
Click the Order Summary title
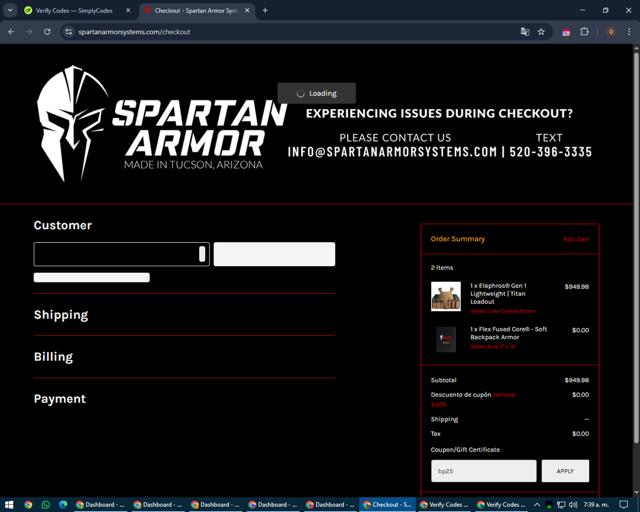click(458, 239)
